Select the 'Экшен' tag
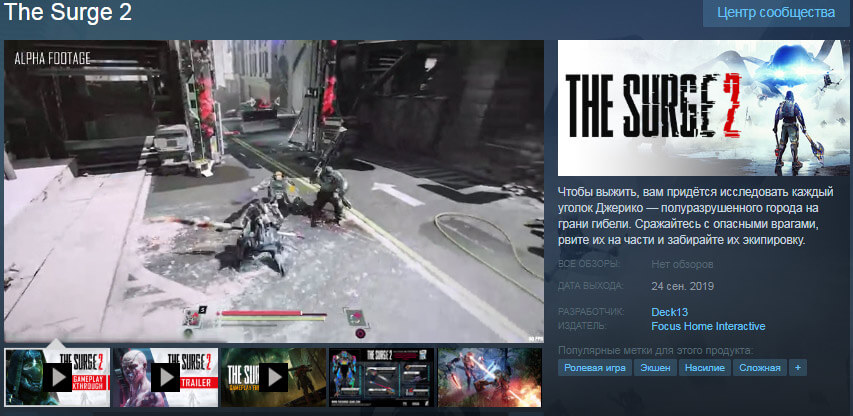Image resolution: width=853 pixels, height=416 pixels. (x=655, y=368)
